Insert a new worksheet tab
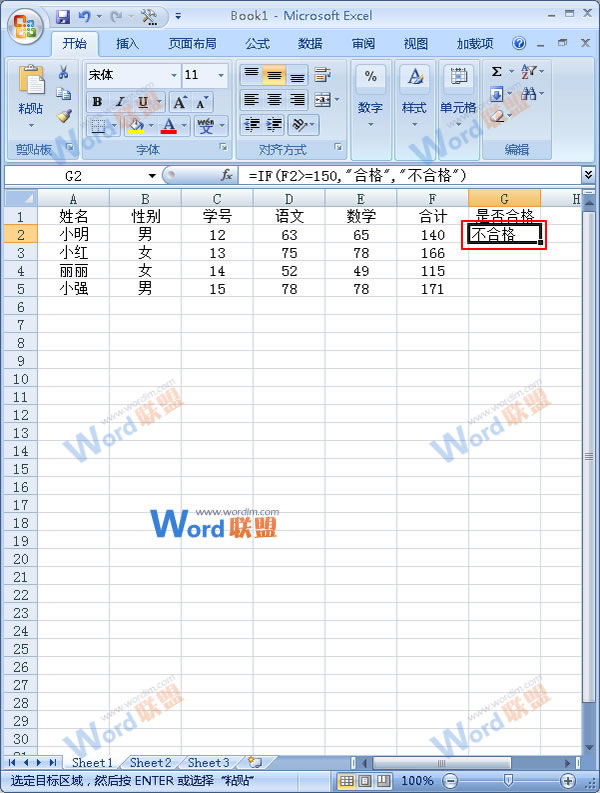Viewport: 600px width, 793px height. [255, 762]
